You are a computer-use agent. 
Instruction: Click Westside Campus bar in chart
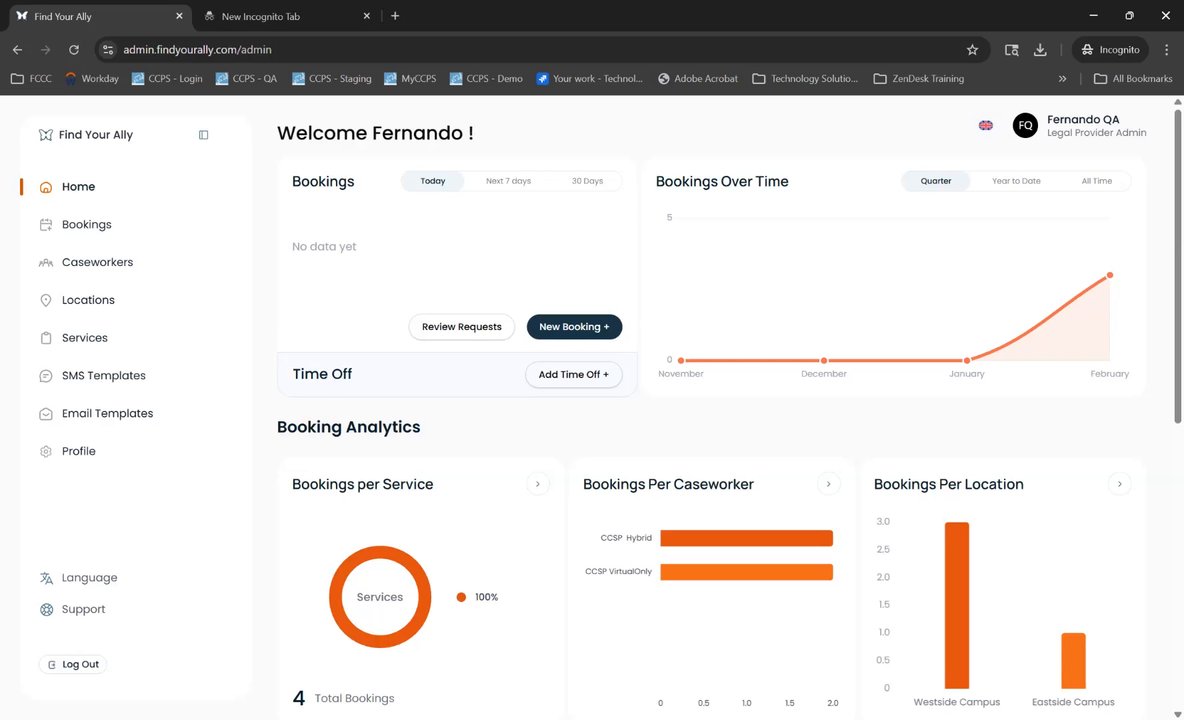(957, 605)
